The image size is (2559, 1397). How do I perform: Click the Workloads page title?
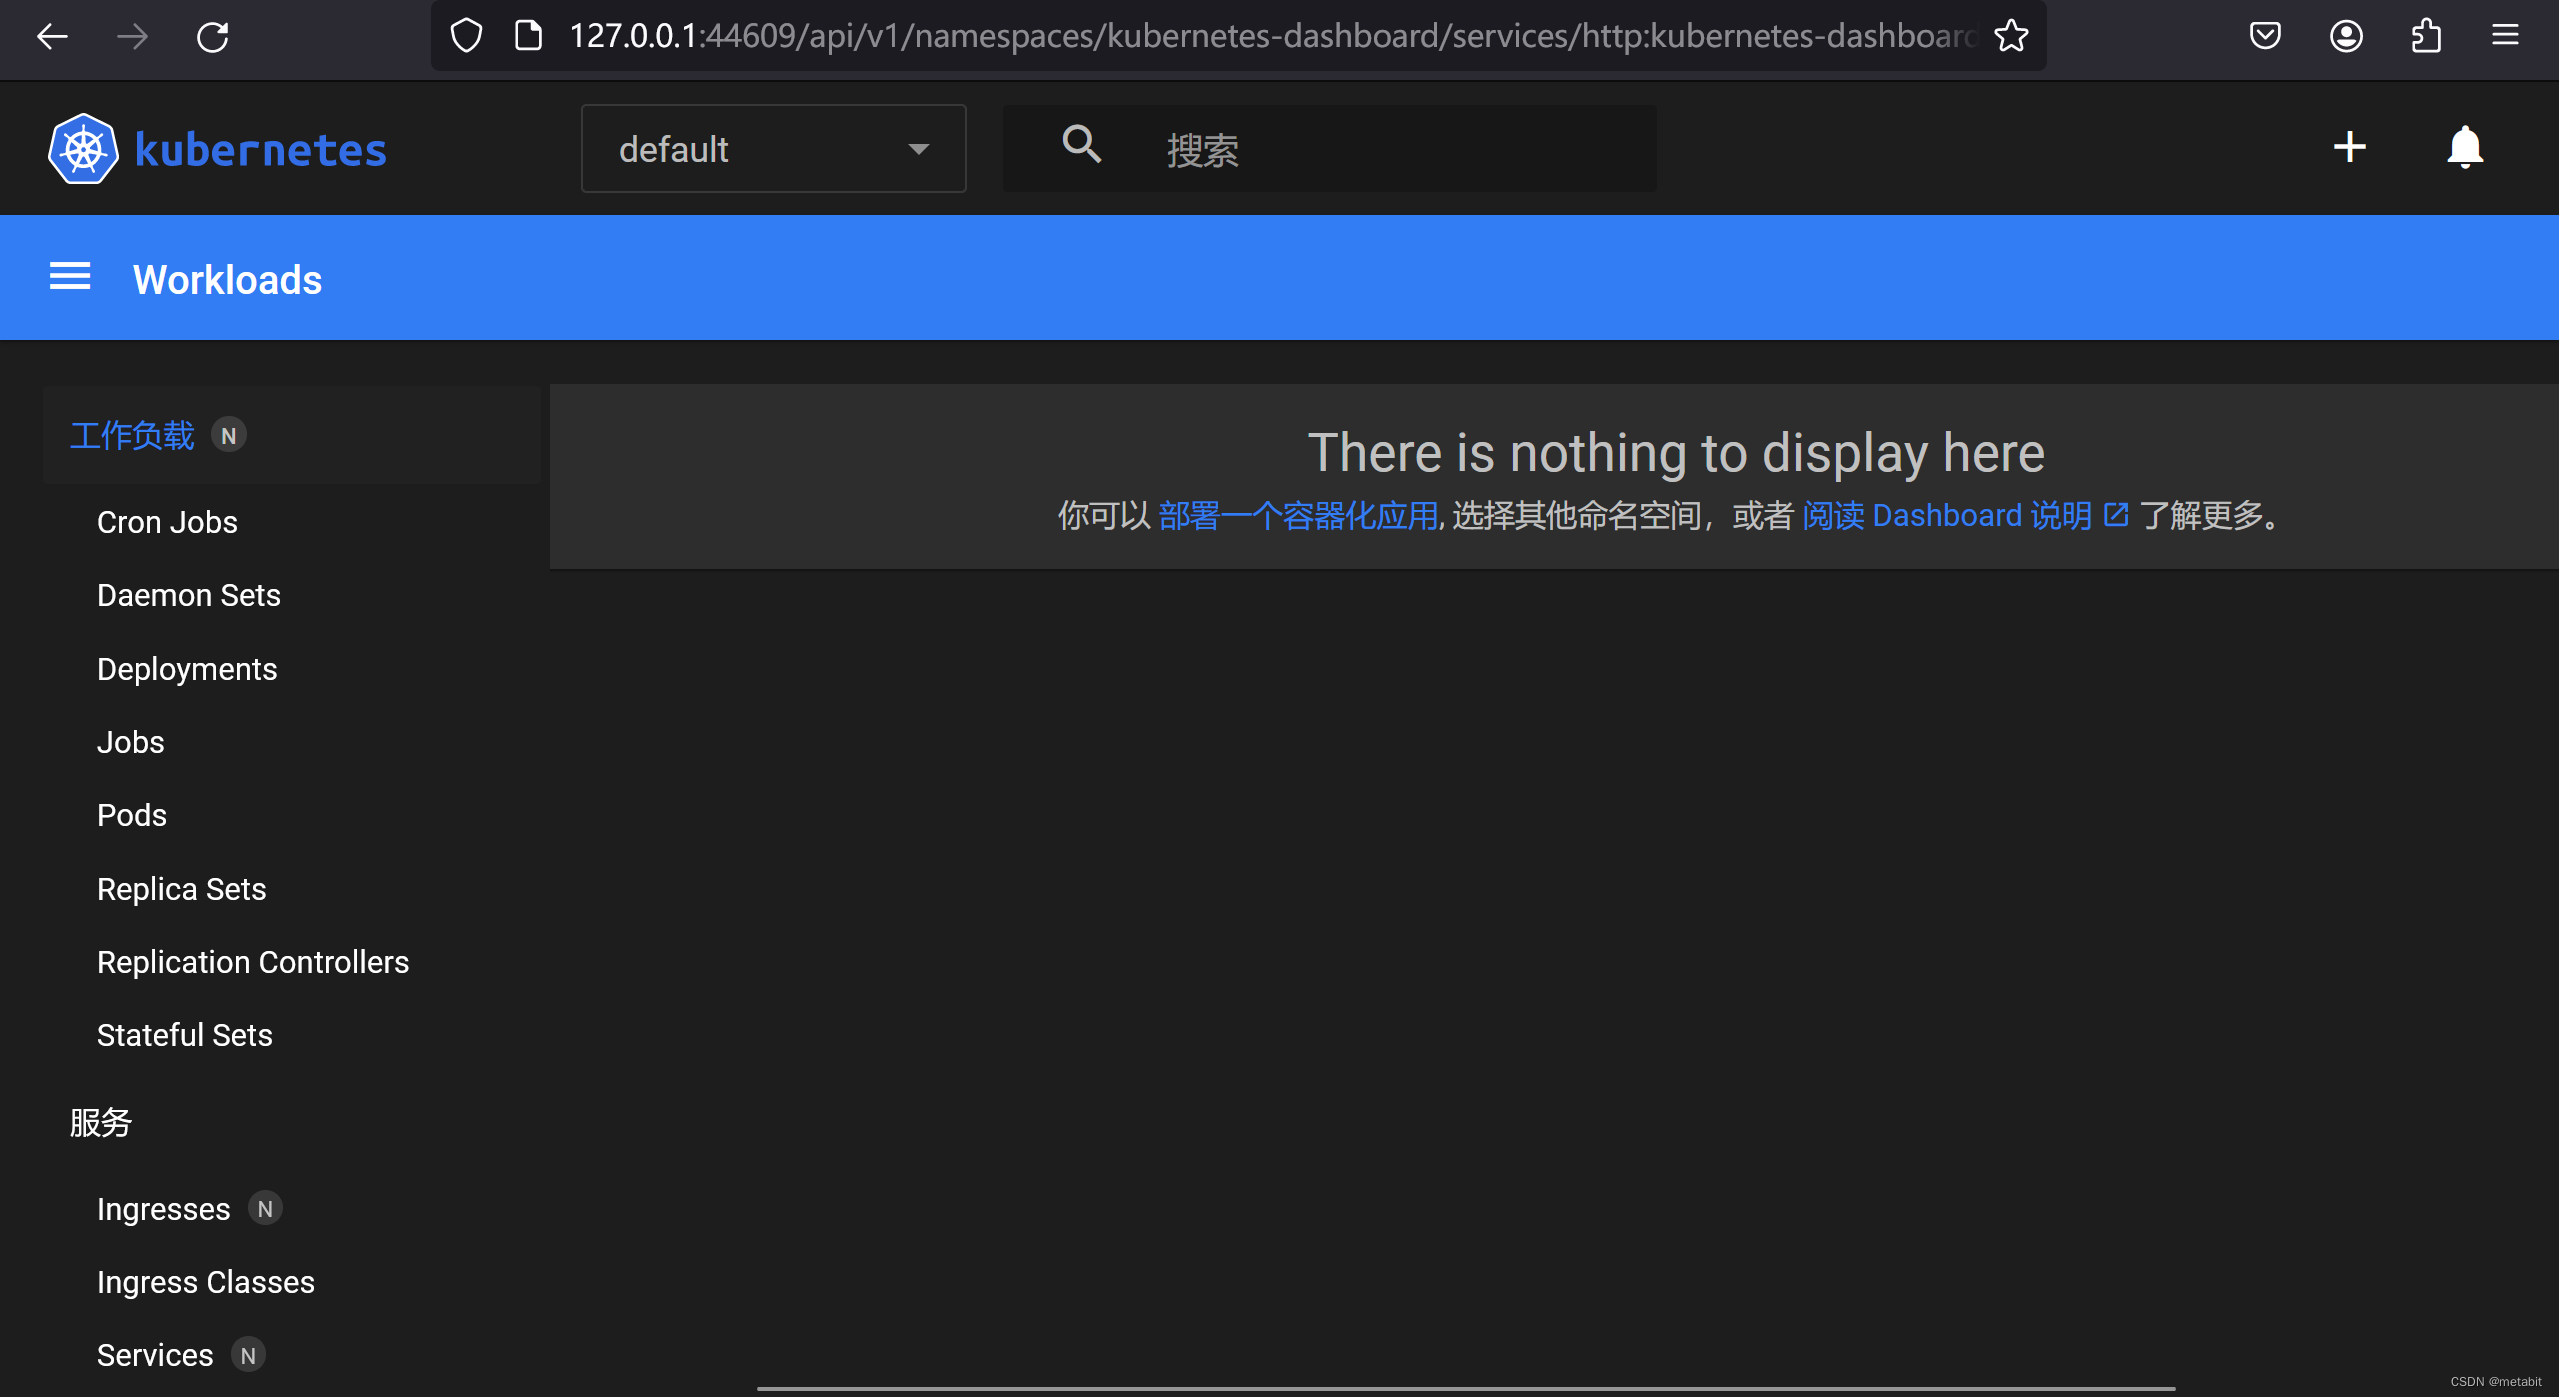pos(228,279)
